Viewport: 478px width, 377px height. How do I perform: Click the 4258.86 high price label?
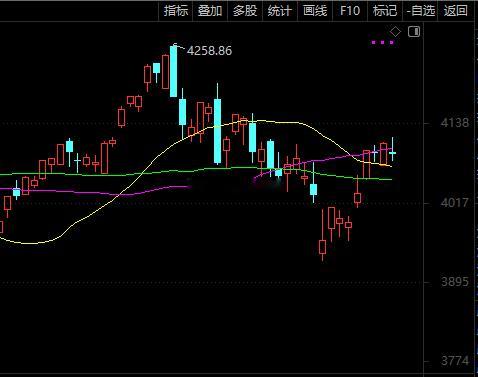[209, 51]
